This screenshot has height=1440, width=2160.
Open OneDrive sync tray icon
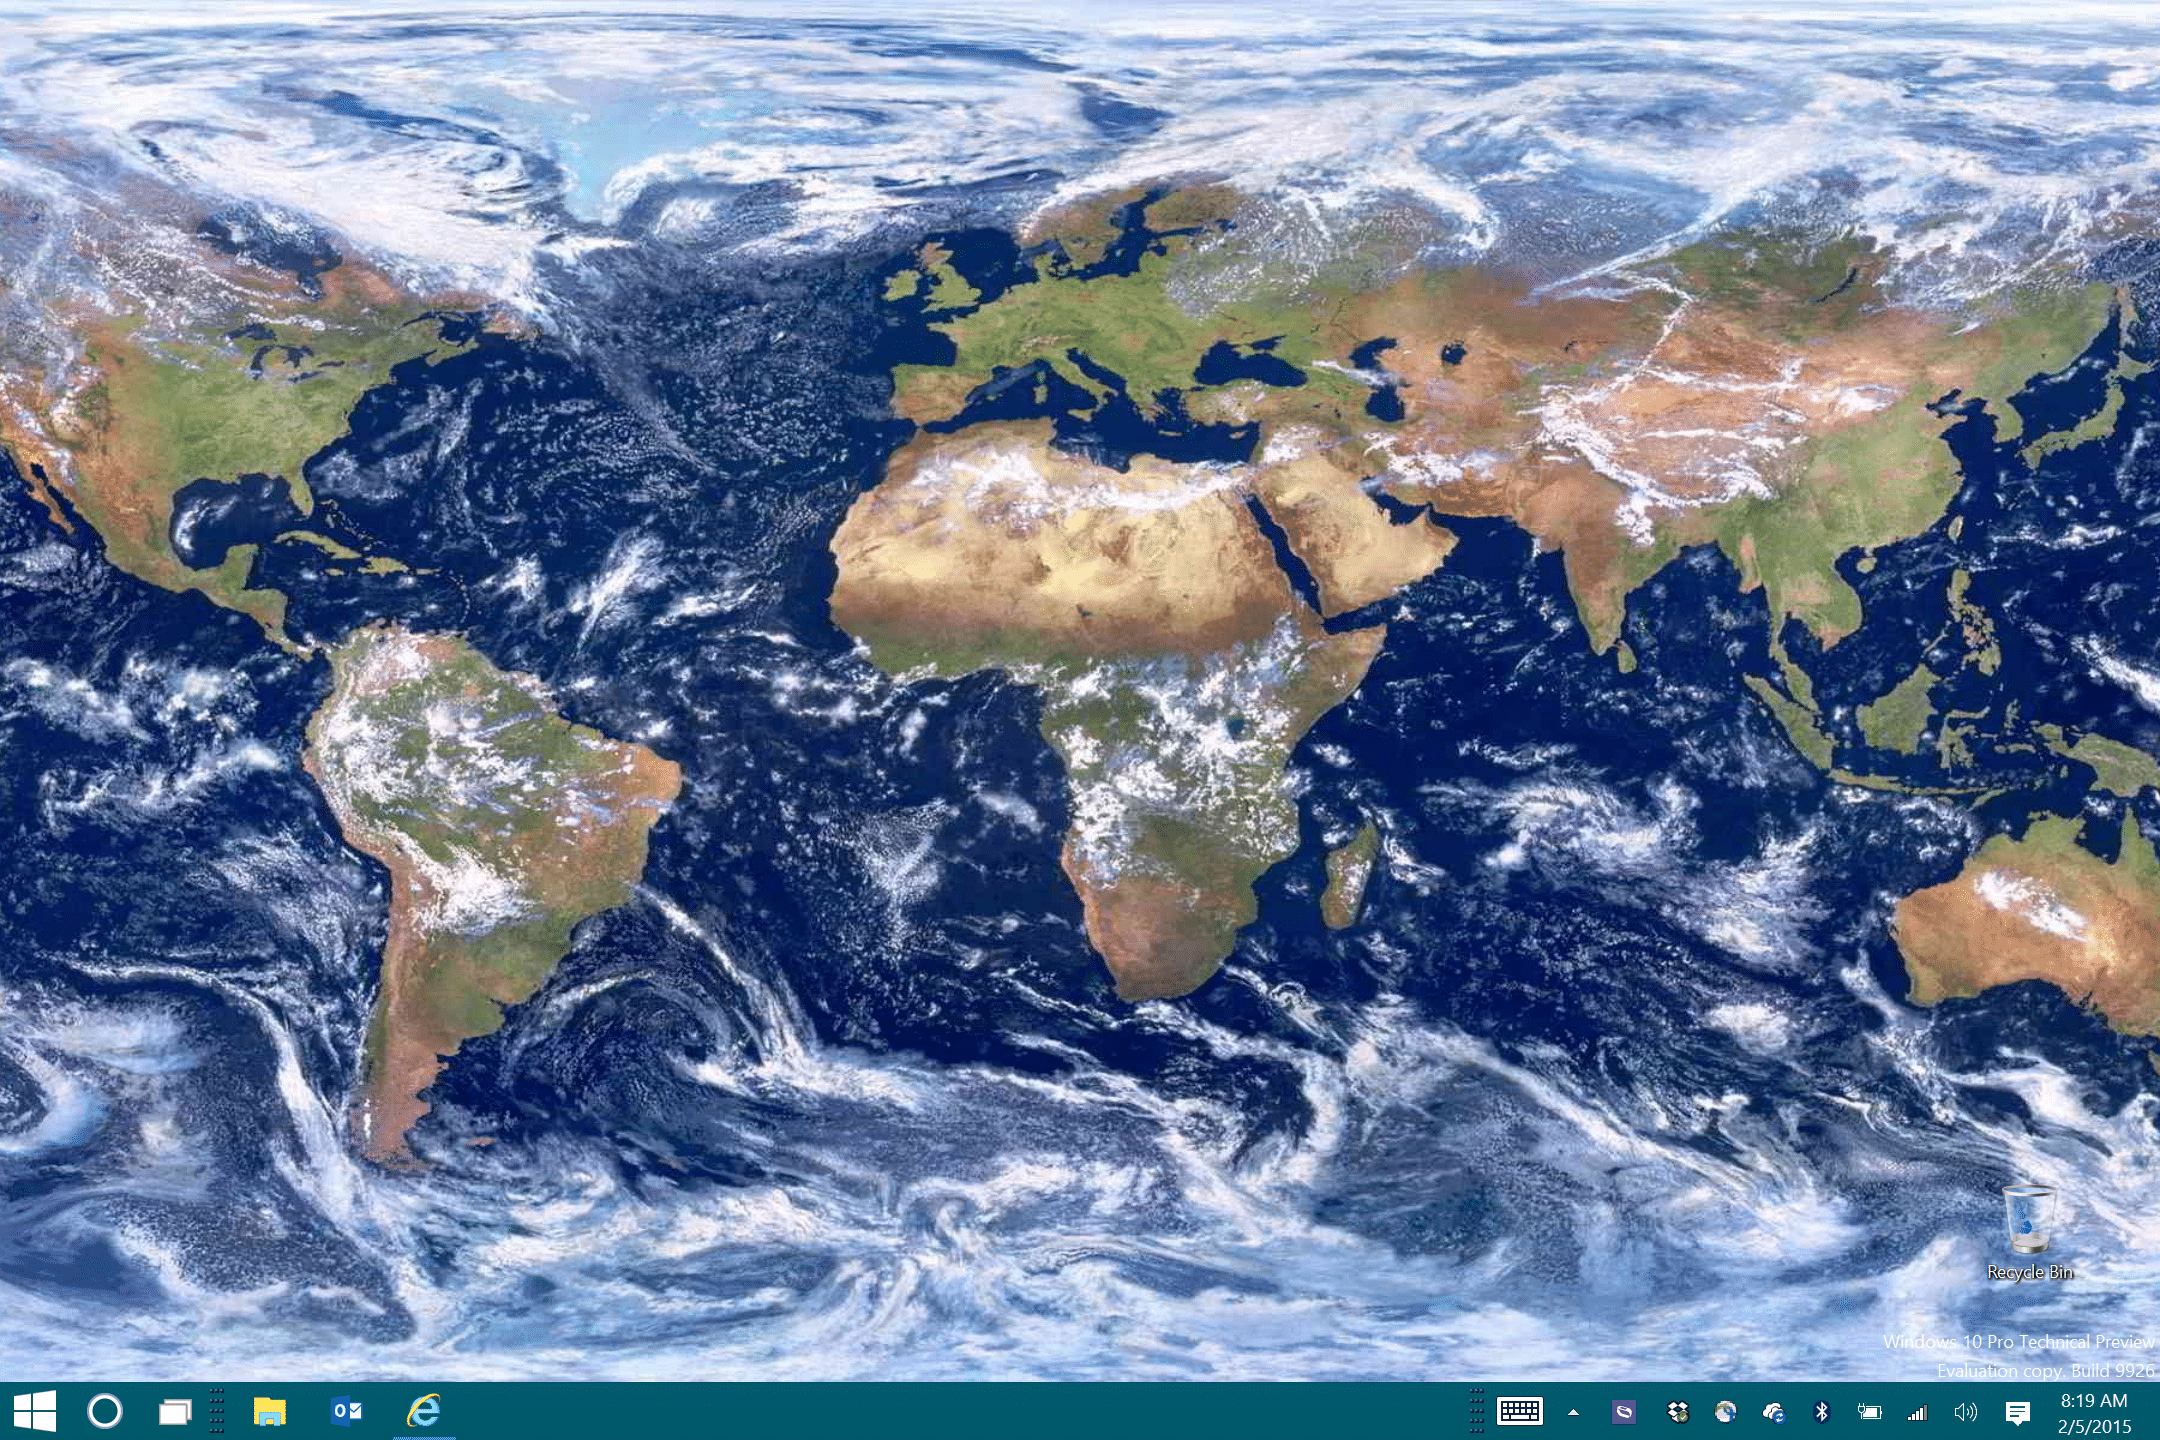(x=1774, y=1413)
